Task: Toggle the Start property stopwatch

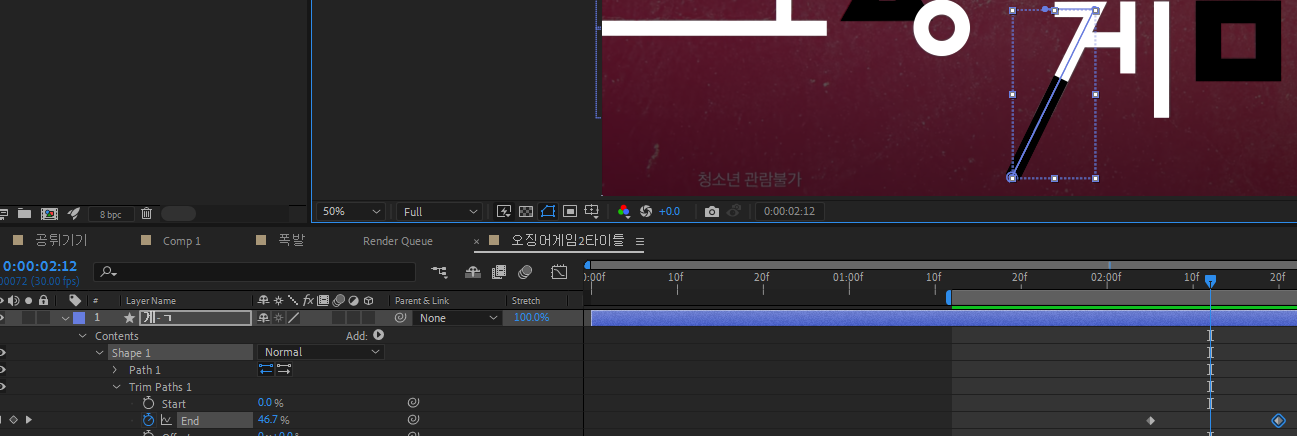Action: [148, 403]
